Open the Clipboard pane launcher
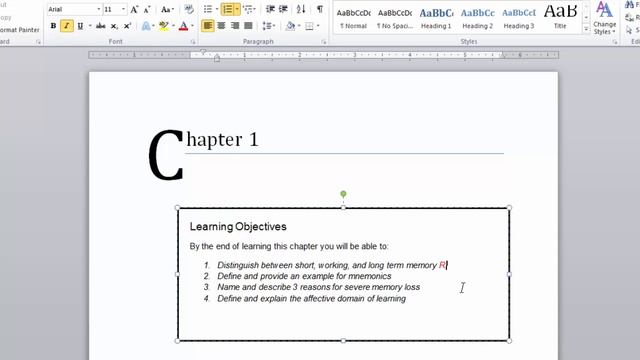640x360 pixels. (38, 42)
